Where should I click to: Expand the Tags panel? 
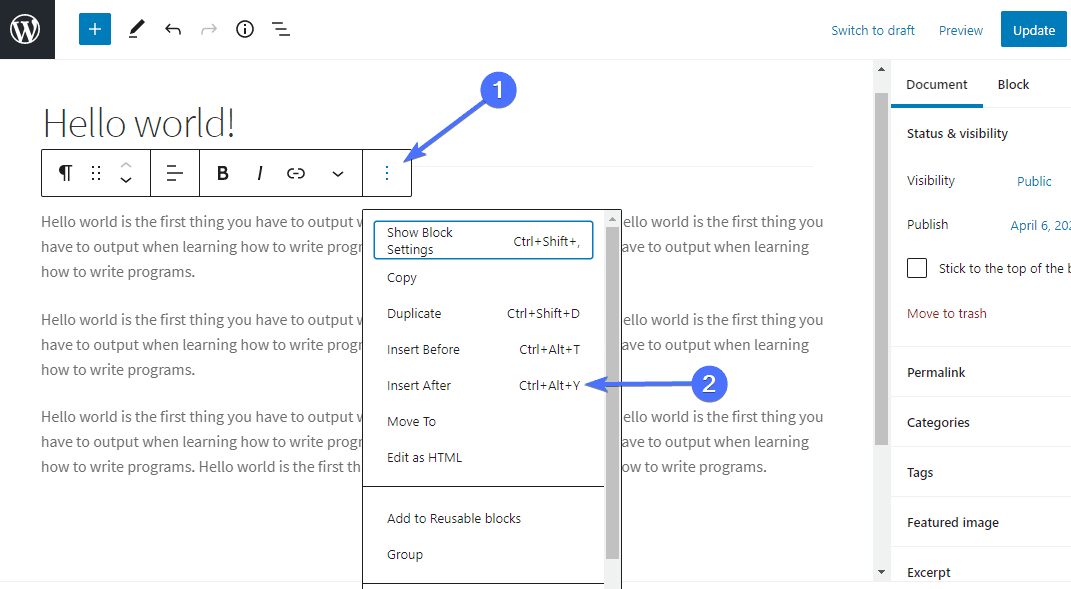pos(981,472)
